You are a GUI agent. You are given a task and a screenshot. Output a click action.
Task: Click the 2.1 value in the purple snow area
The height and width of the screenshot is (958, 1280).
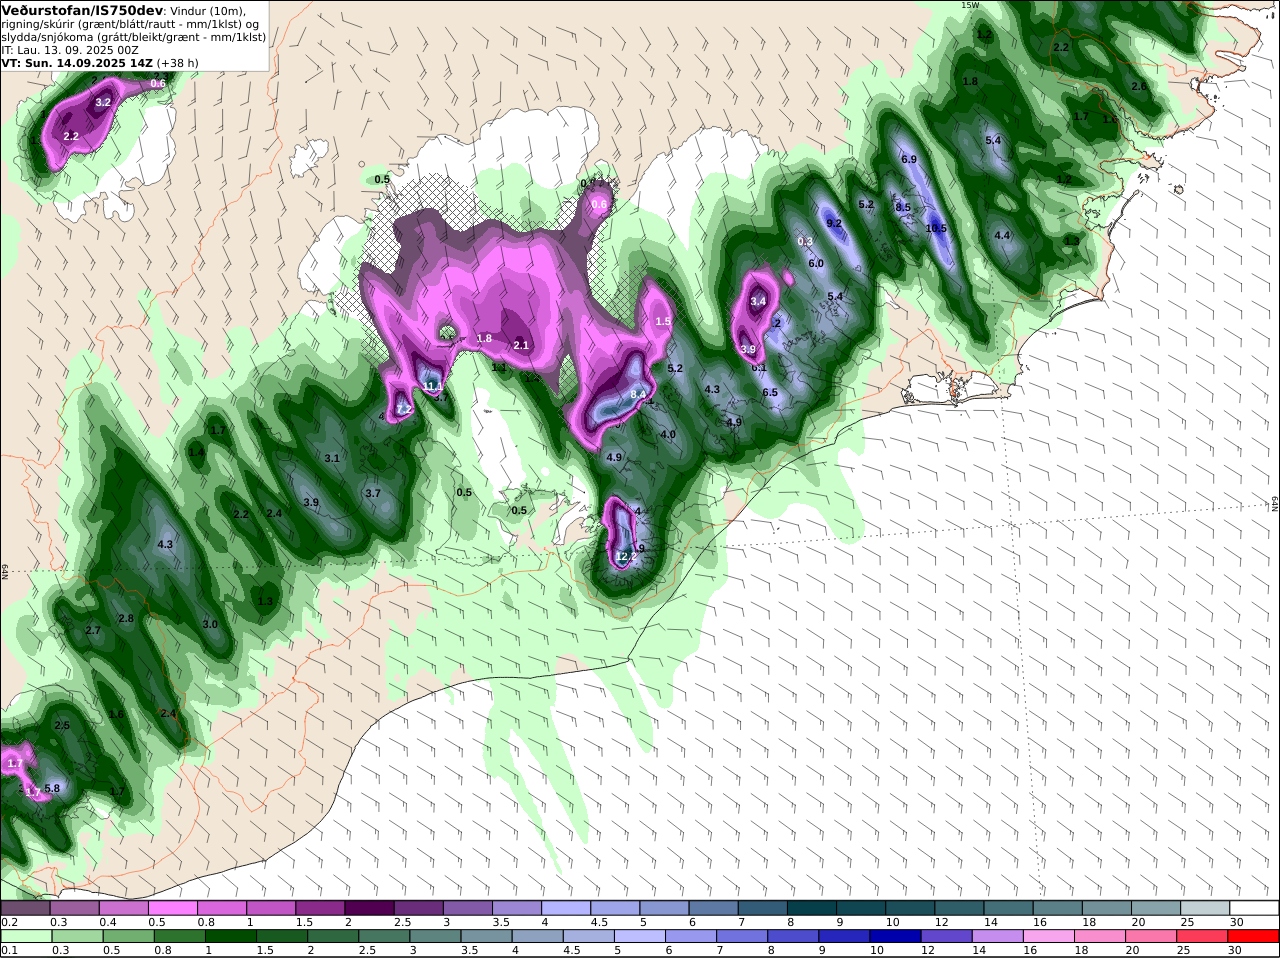pos(521,345)
